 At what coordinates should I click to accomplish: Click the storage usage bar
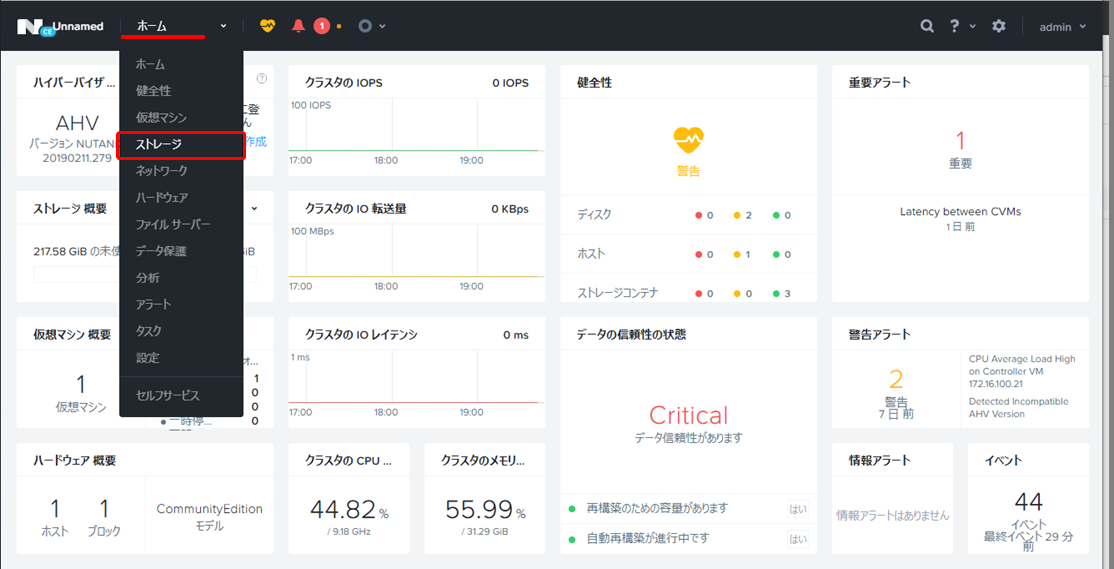[145, 275]
